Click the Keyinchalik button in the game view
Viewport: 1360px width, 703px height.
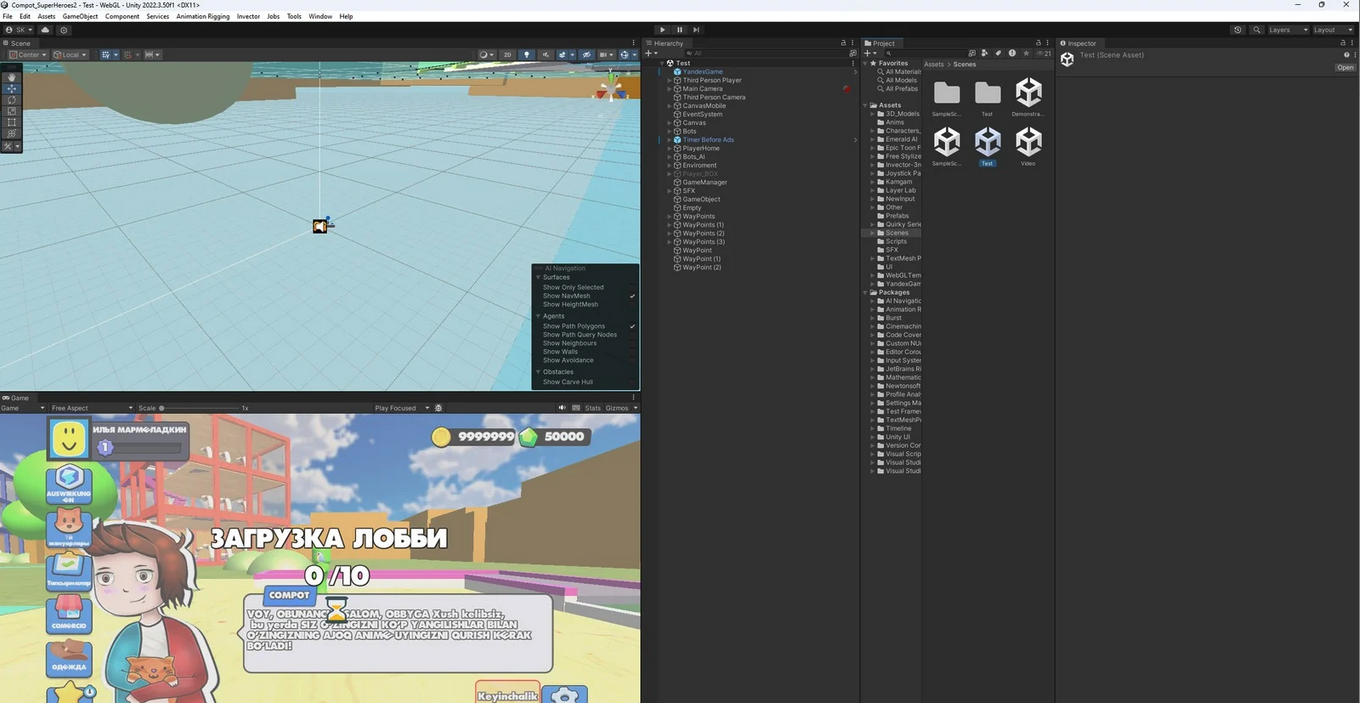508,694
